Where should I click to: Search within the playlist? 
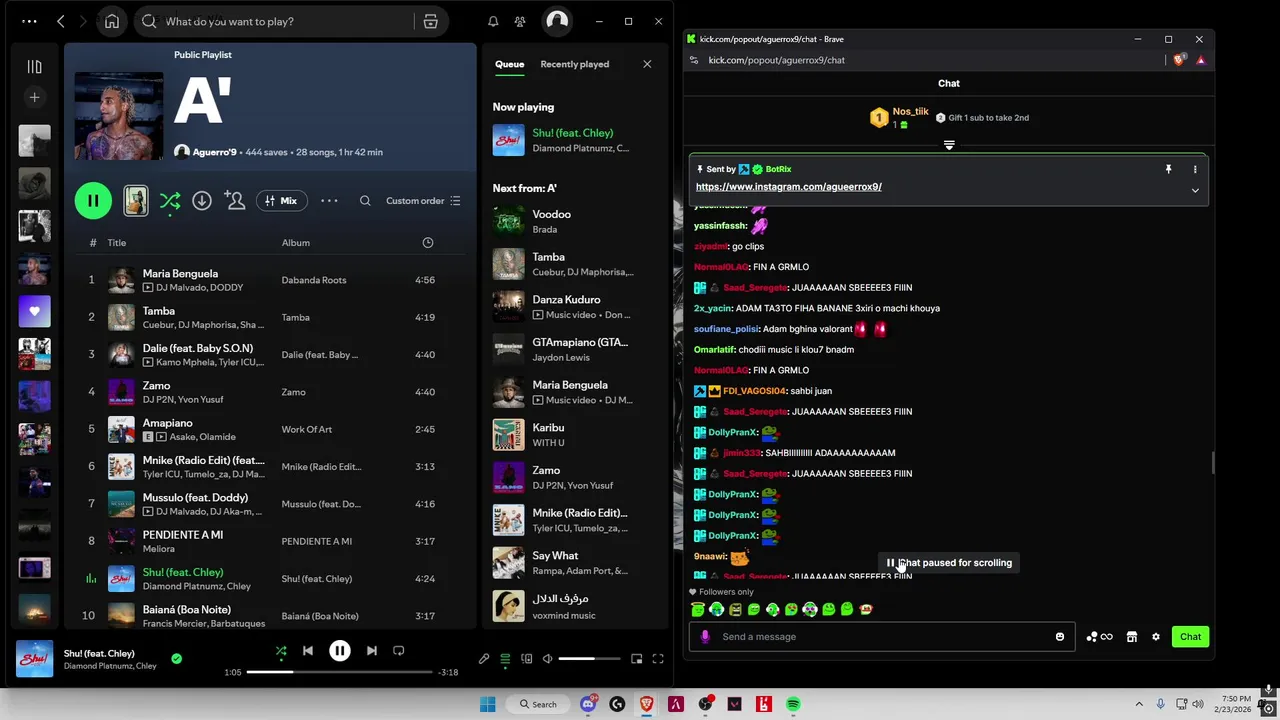(x=365, y=201)
